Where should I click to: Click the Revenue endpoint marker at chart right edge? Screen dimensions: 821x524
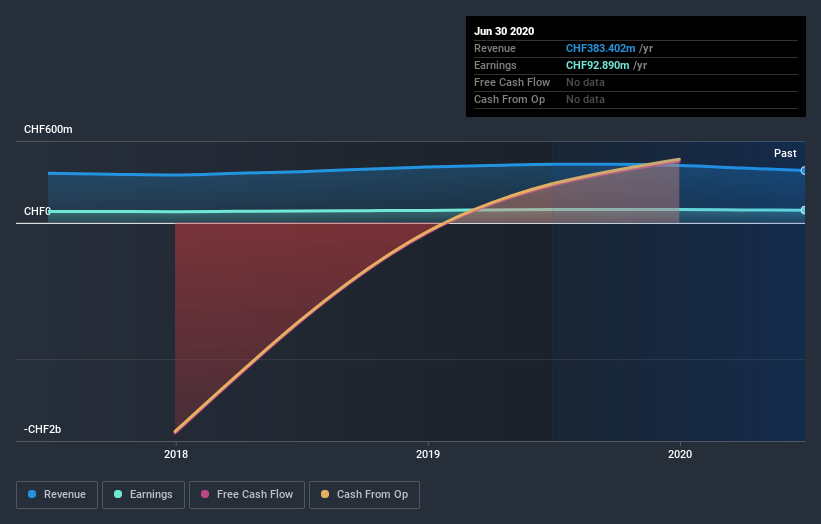click(x=803, y=171)
